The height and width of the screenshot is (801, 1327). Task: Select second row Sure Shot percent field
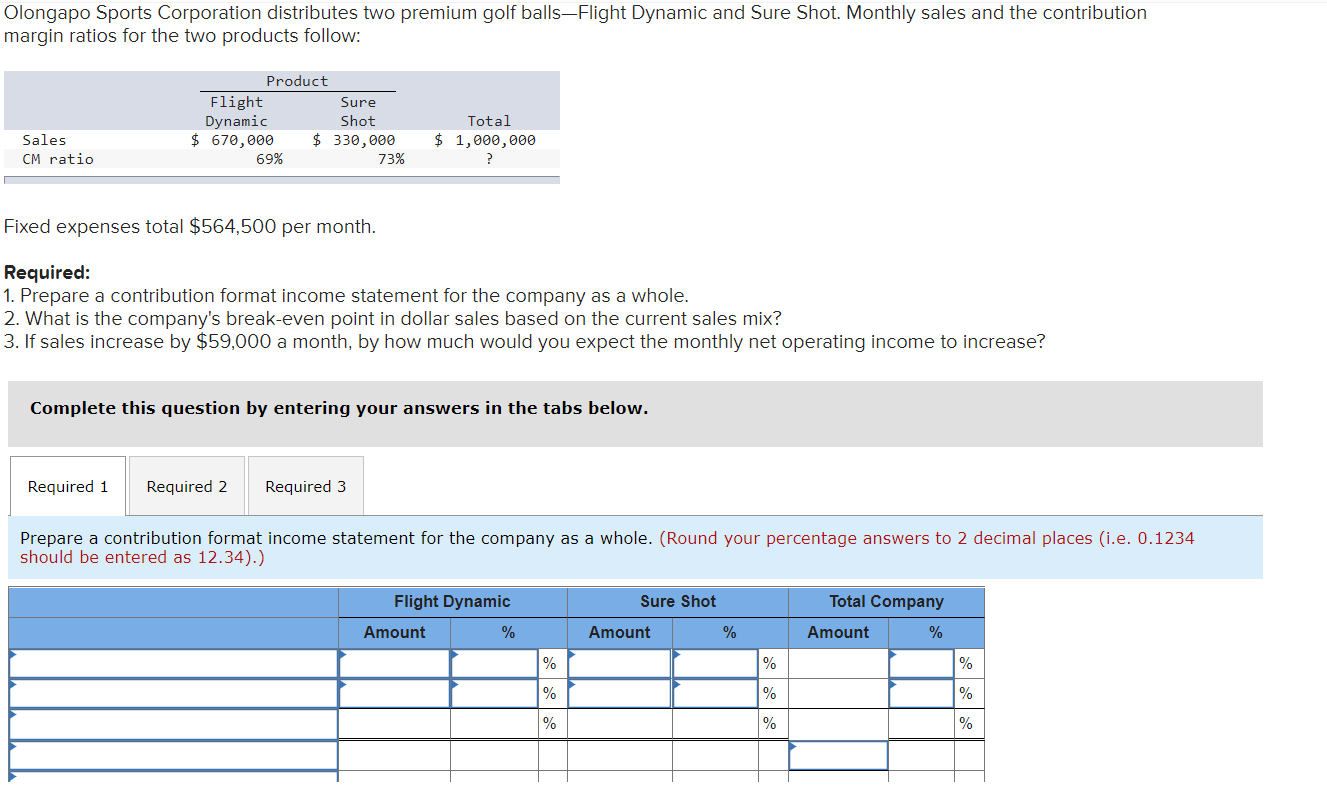pyautogui.click(x=715, y=694)
